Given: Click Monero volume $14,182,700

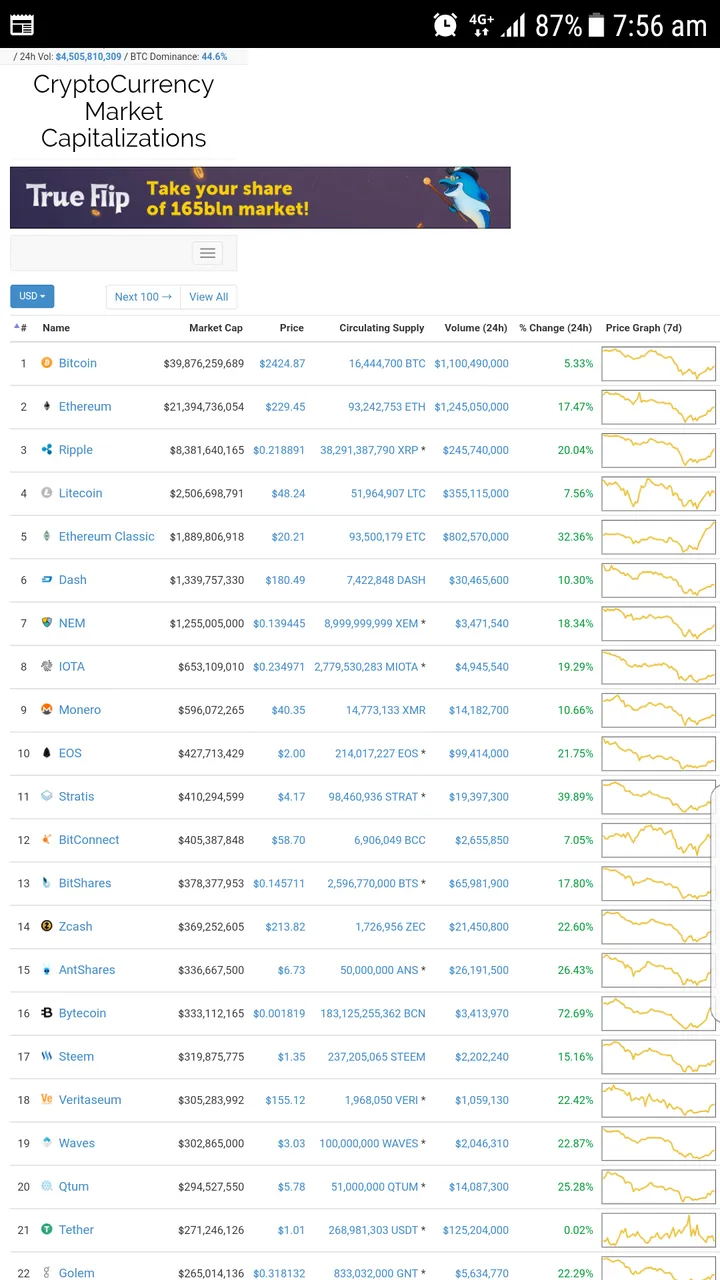Looking at the screenshot, I should (478, 710).
